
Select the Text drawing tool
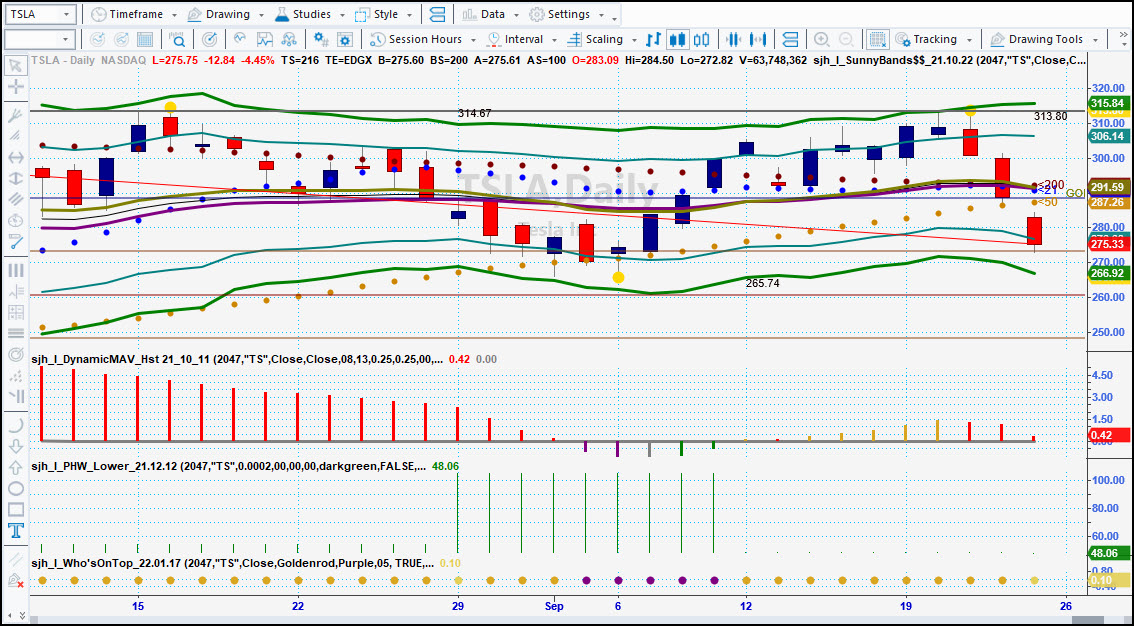(15, 531)
